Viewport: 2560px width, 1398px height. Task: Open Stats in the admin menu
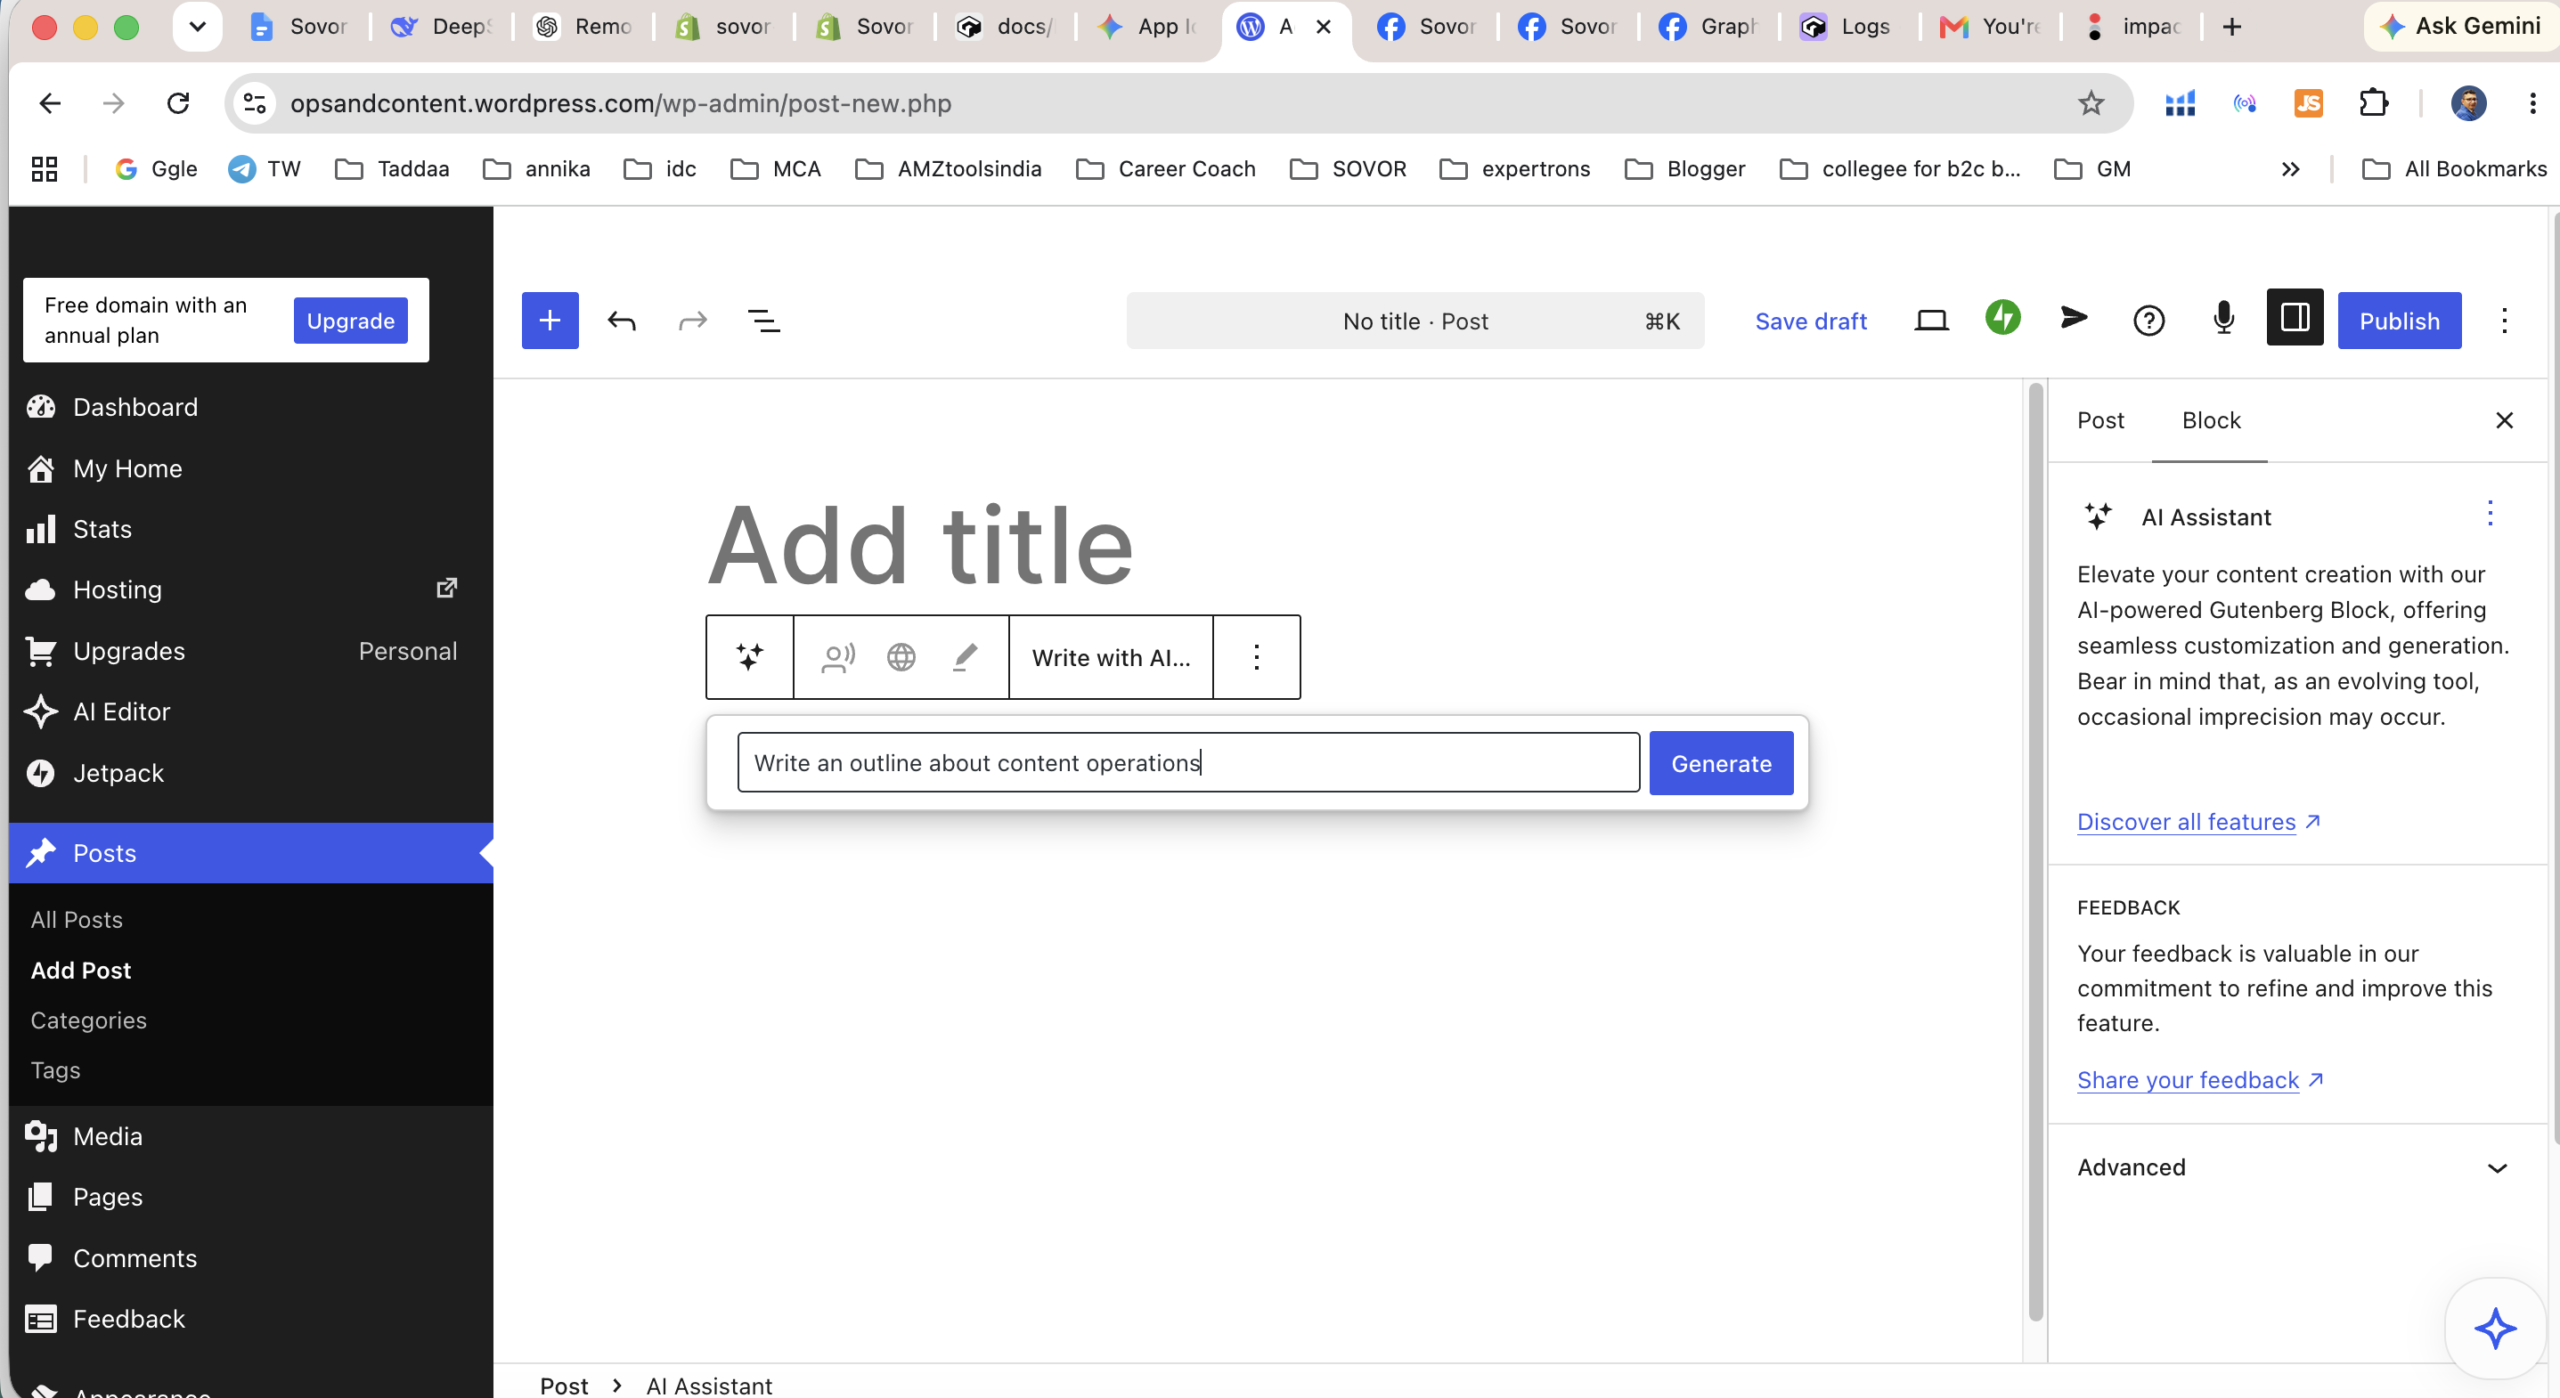click(102, 529)
